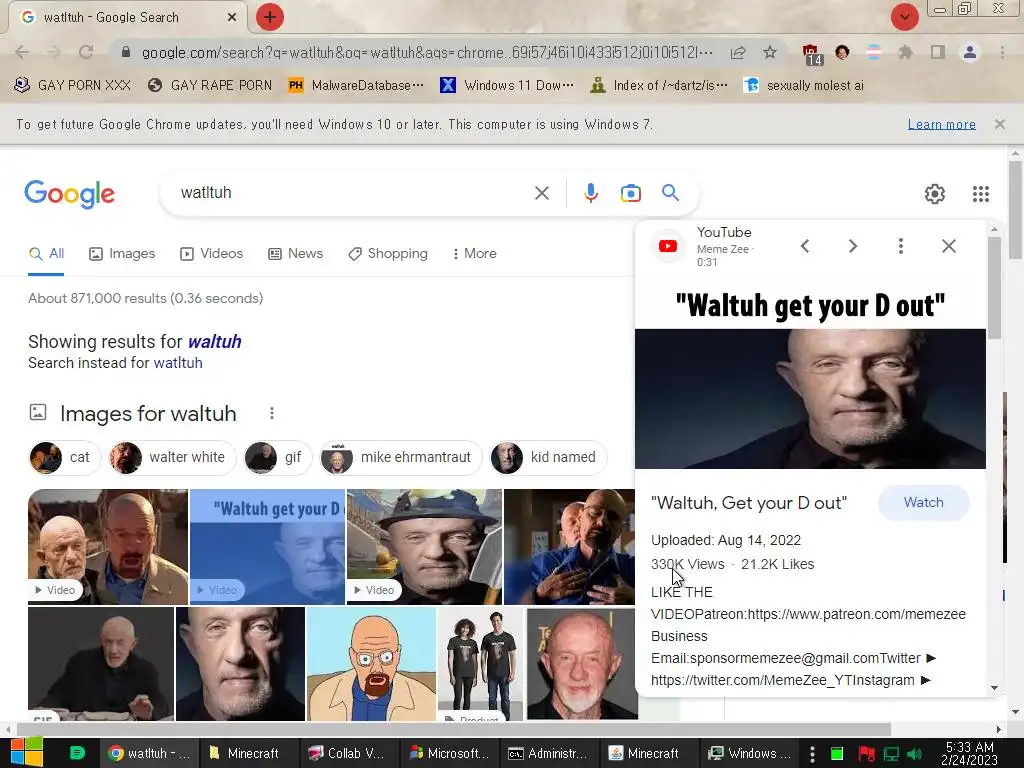This screenshot has width=1024, height=768.
Task: Select the mike ehrmantraut filter chip
Action: click(x=400, y=457)
